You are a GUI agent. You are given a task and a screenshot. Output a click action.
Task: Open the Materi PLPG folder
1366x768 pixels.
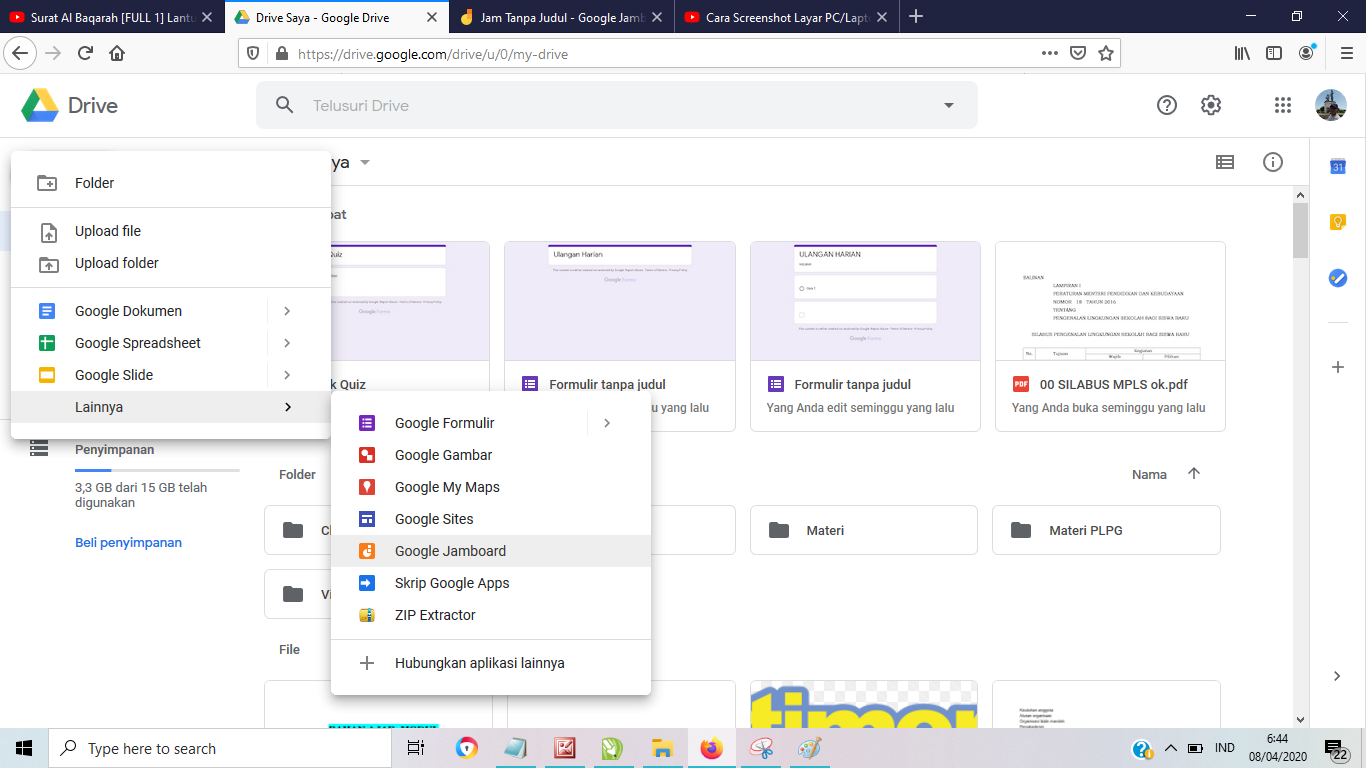(1106, 530)
